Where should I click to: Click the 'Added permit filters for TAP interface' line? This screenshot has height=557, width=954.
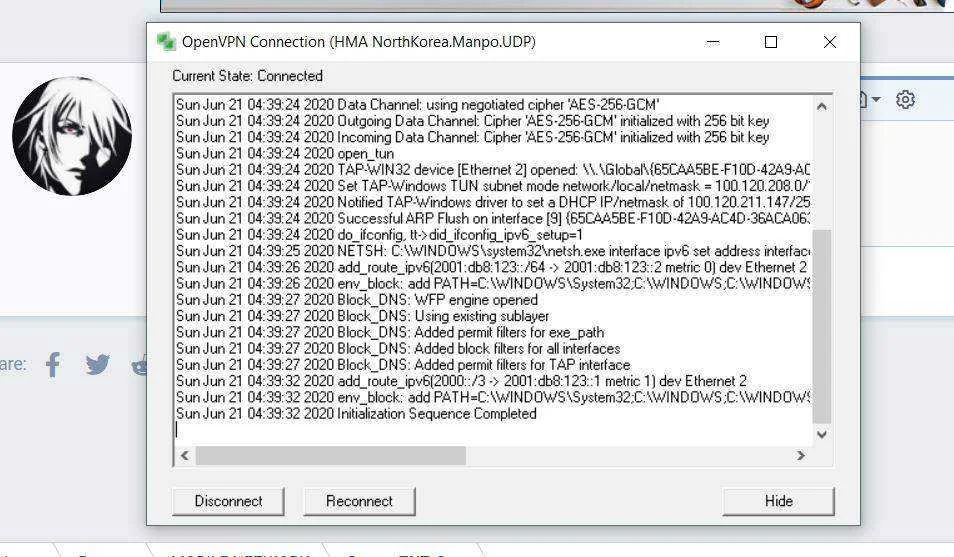click(403, 365)
